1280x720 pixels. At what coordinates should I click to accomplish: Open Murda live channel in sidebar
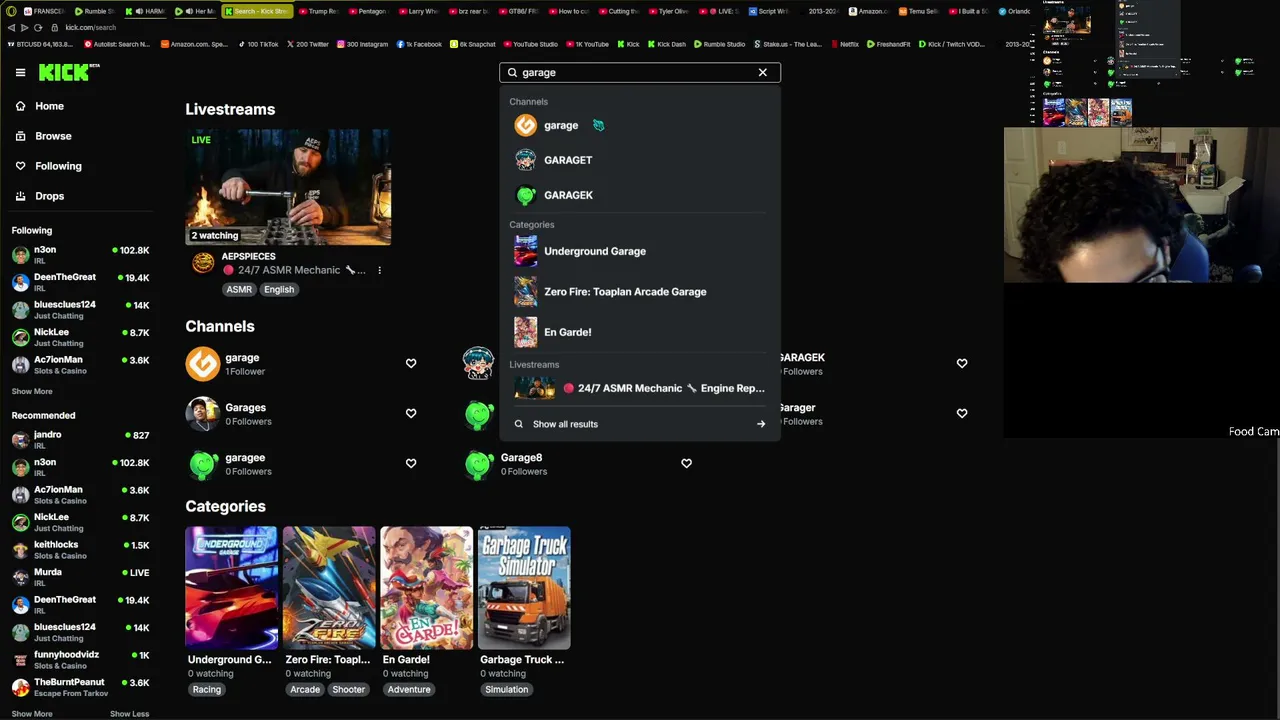(80, 577)
